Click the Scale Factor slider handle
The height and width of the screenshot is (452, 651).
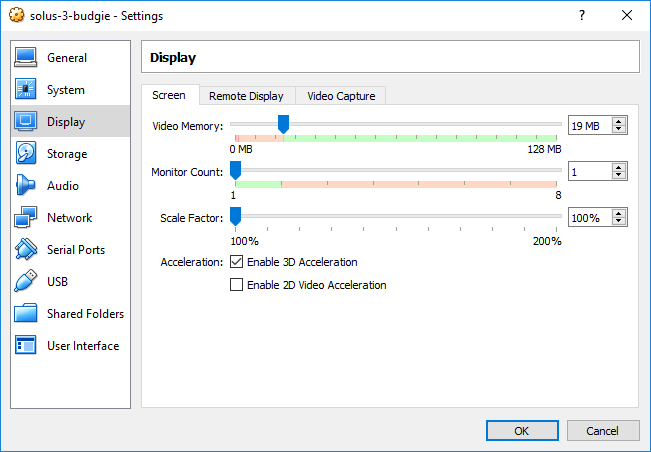coord(235,217)
